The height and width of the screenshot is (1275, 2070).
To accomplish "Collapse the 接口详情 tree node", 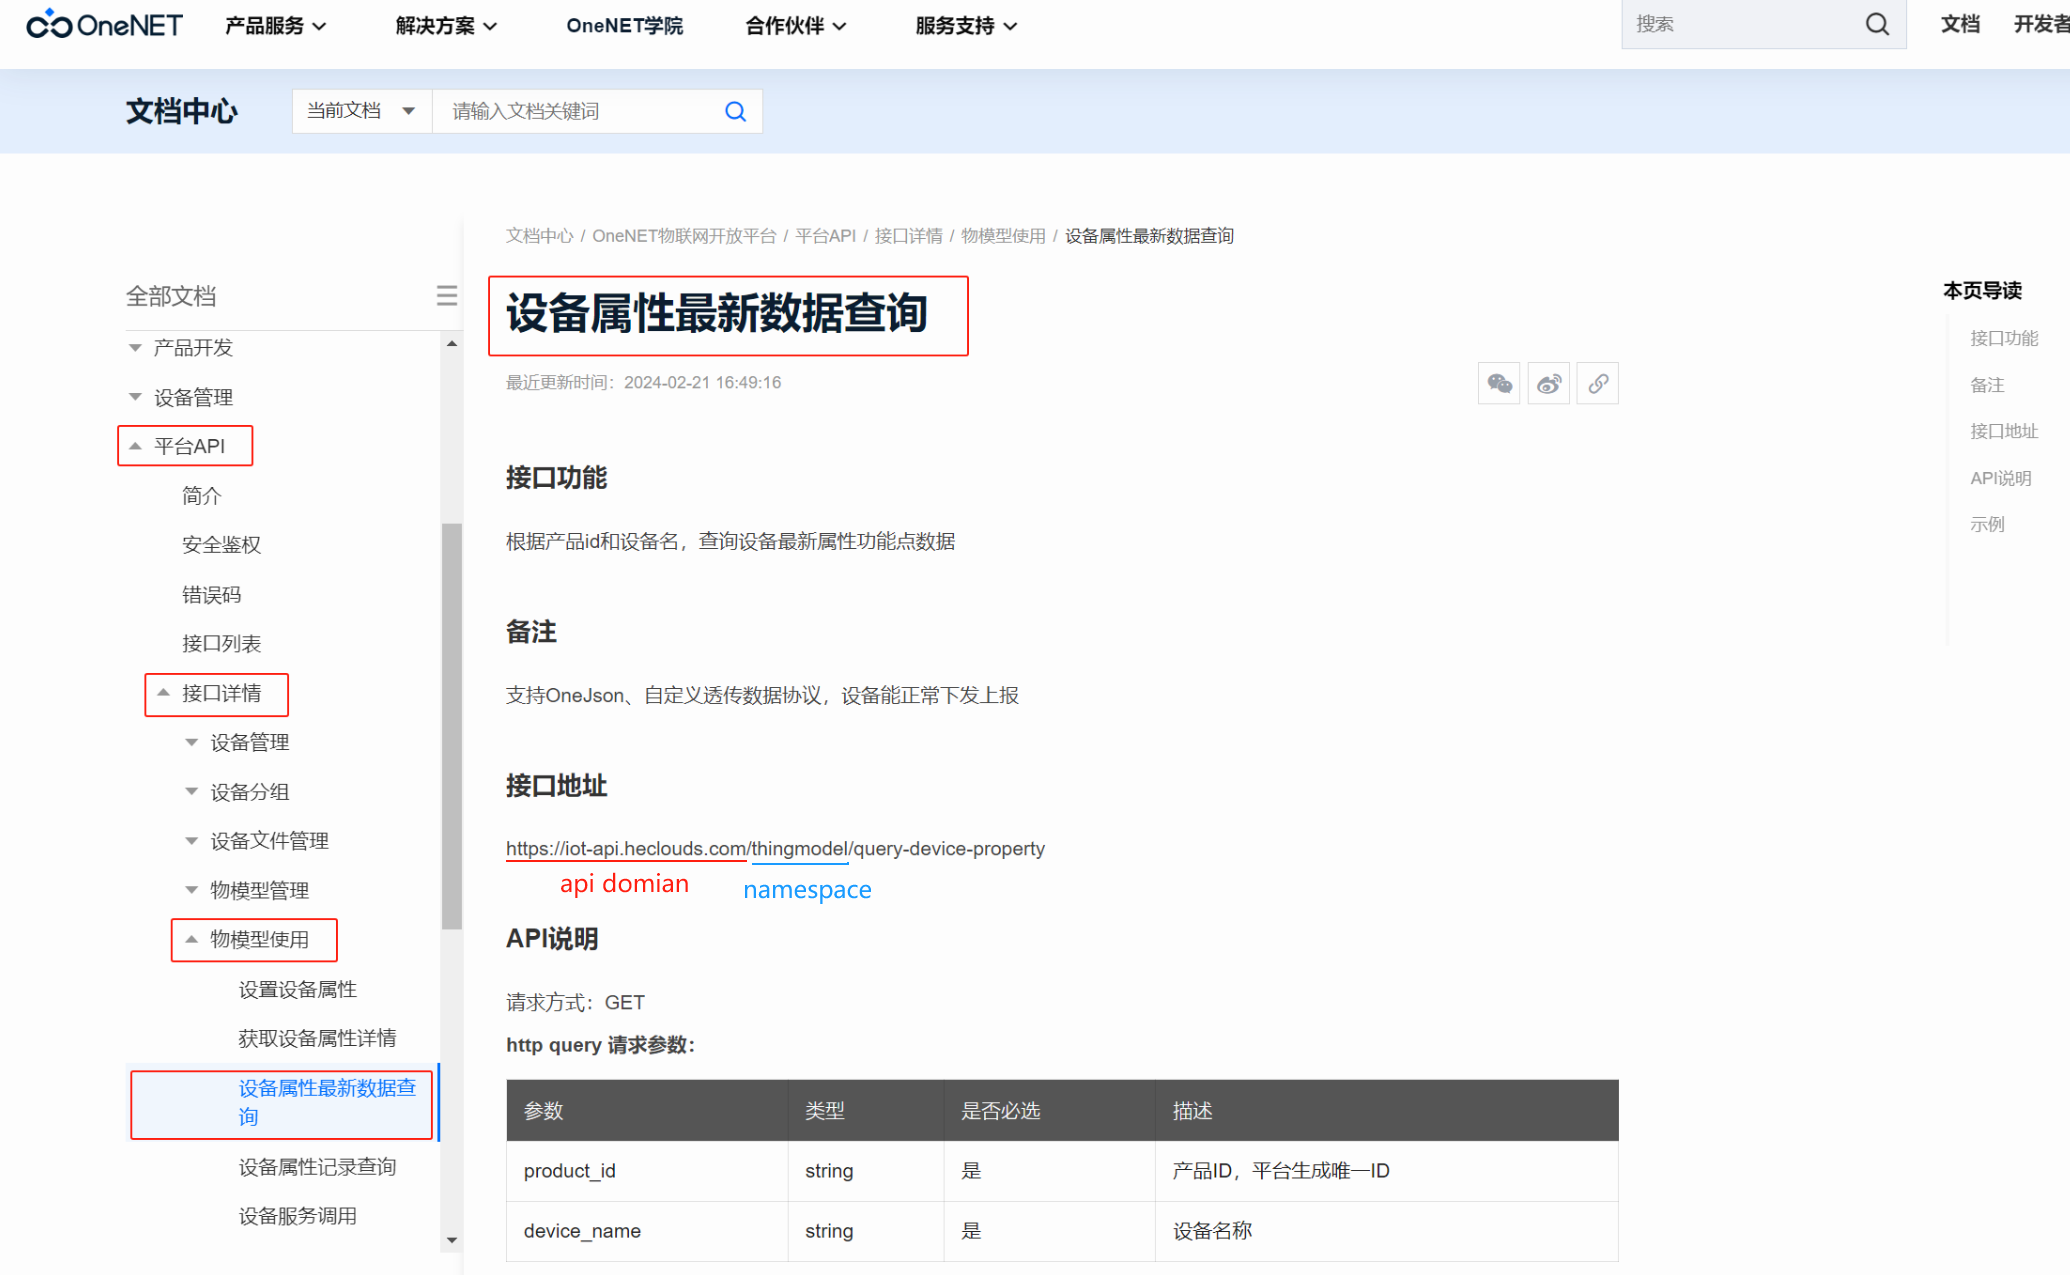I will (163, 693).
